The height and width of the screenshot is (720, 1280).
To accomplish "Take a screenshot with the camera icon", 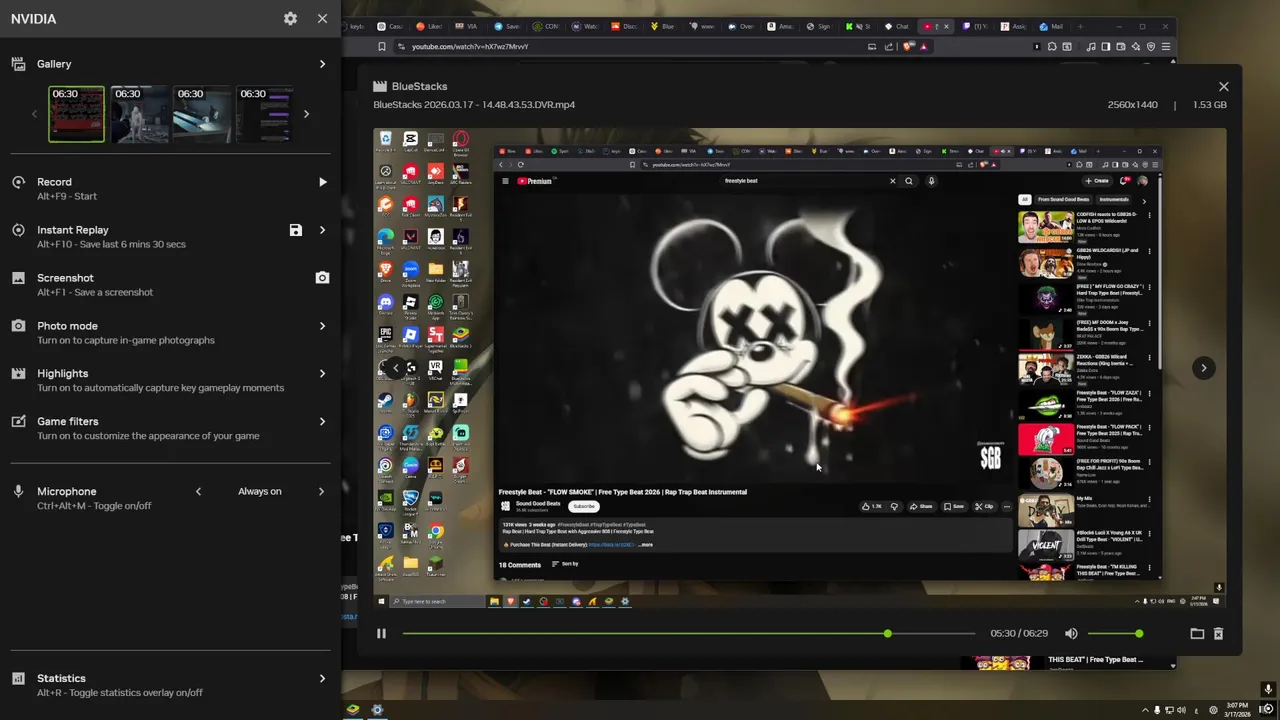I will pyautogui.click(x=322, y=278).
